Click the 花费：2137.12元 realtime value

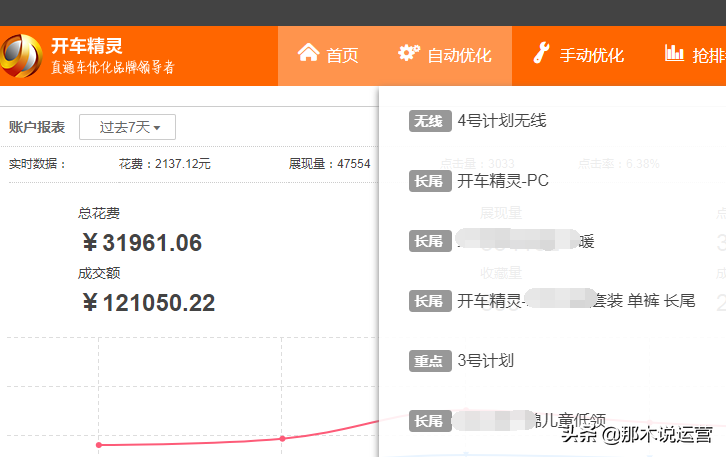point(164,163)
